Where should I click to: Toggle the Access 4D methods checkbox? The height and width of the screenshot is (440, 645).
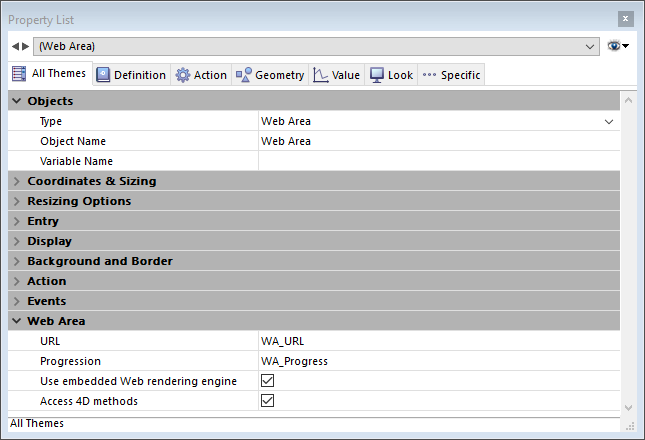[x=267, y=401]
